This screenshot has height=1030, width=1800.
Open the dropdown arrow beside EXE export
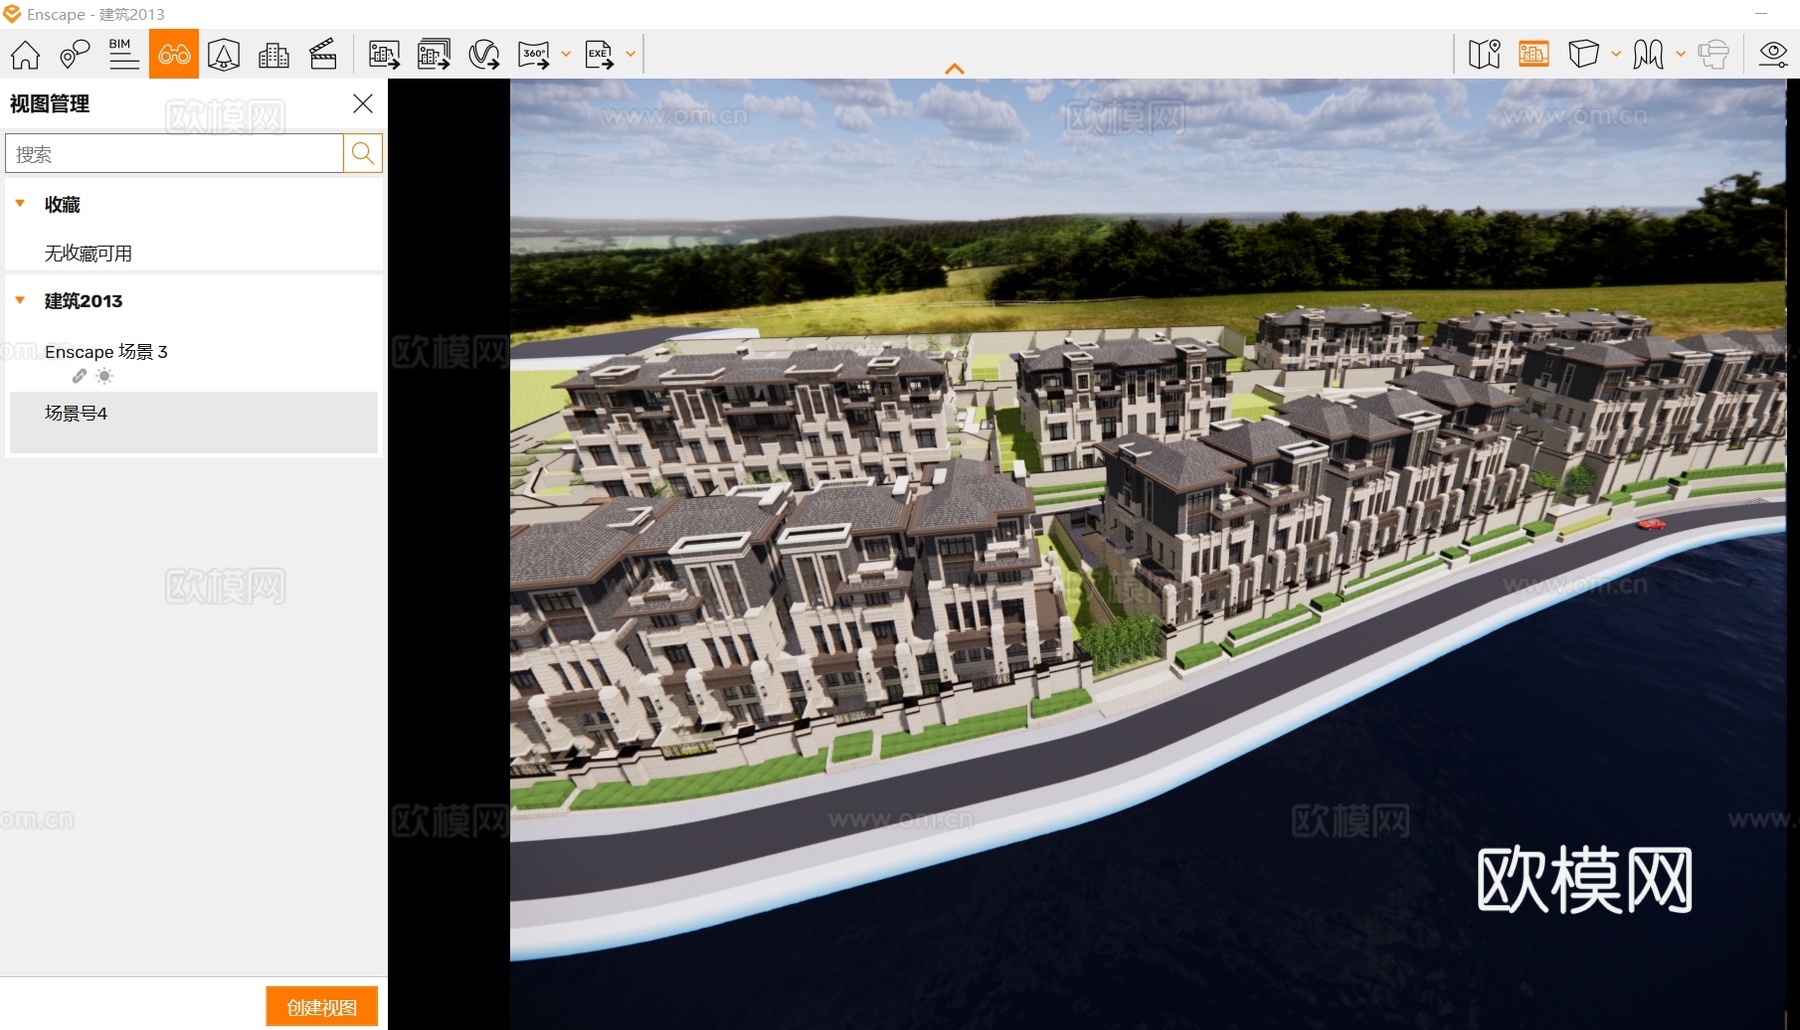631,54
